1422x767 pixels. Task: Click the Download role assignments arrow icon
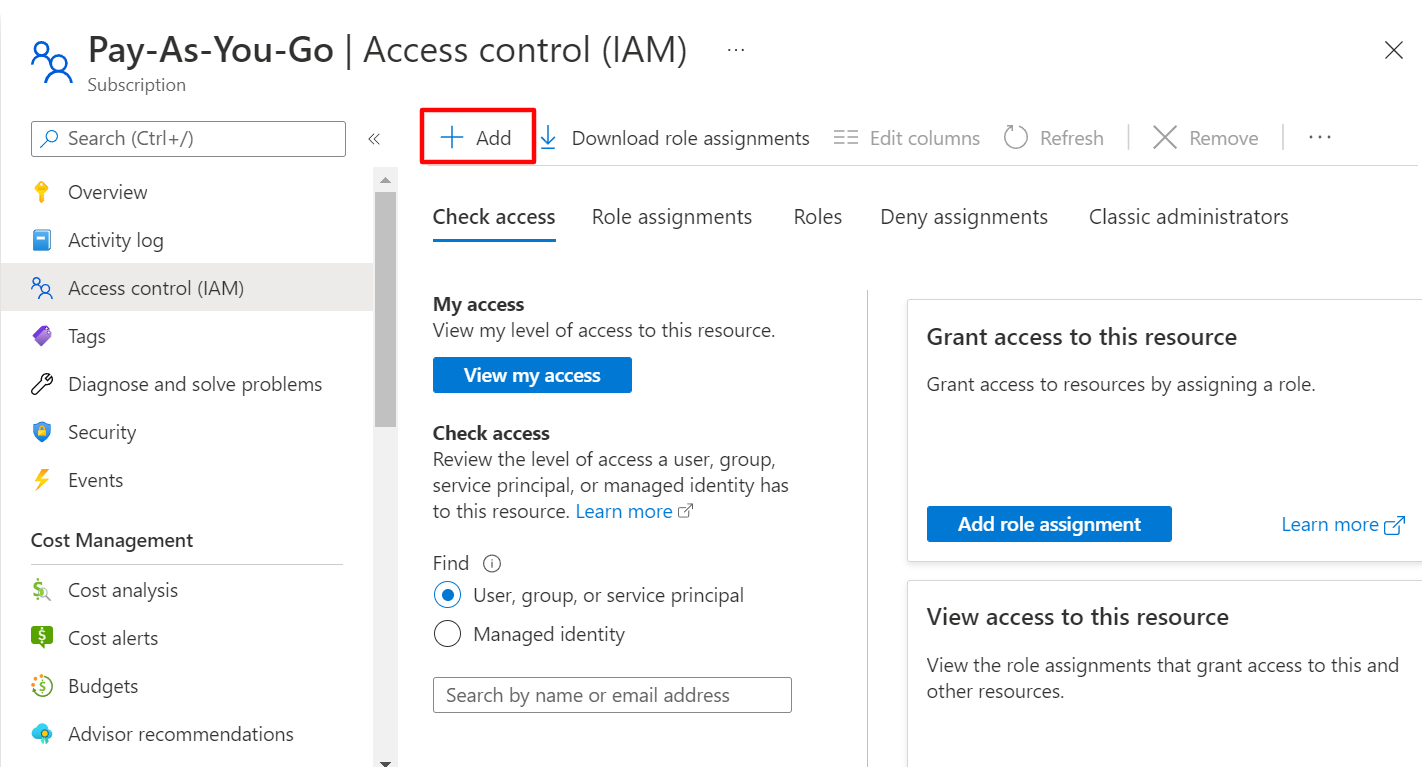coord(548,138)
